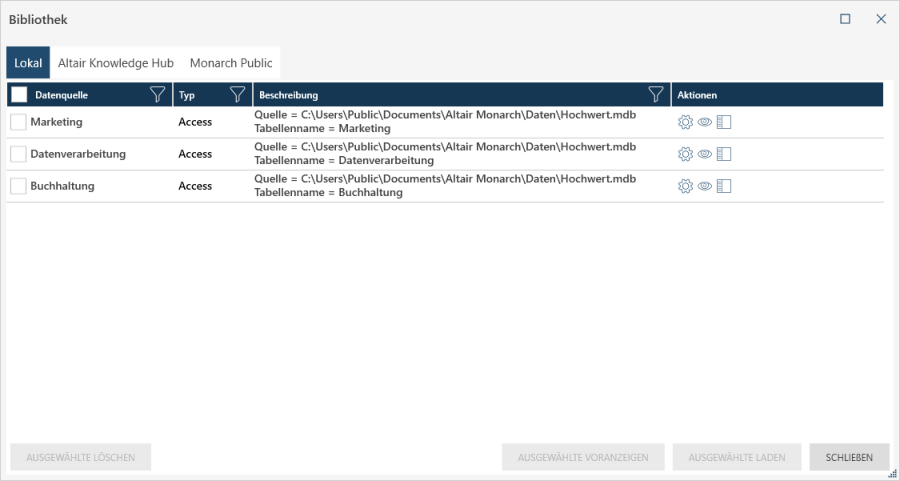Screen dimensions: 900x481
Task: Click the Schließen button
Action: 849,458
